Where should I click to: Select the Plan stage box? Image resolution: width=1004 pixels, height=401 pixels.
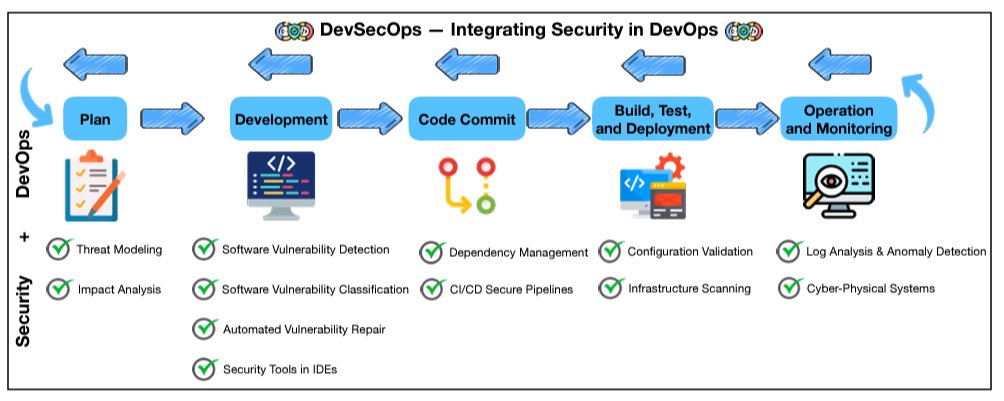pos(95,119)
